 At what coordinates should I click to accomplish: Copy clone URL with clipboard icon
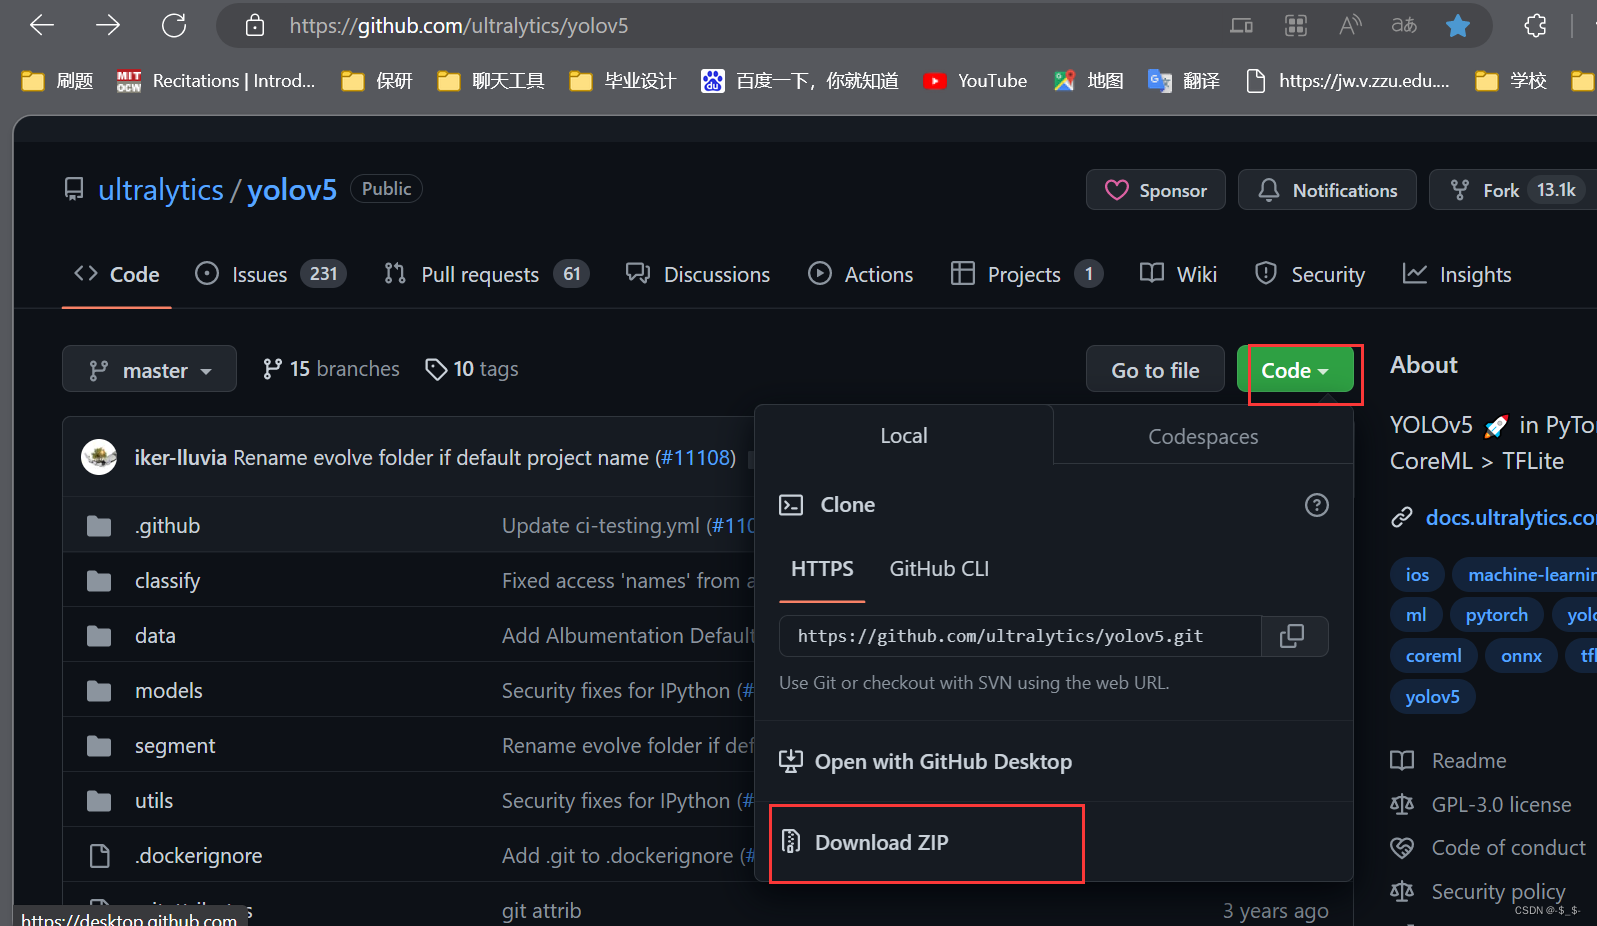[1292, 636]
